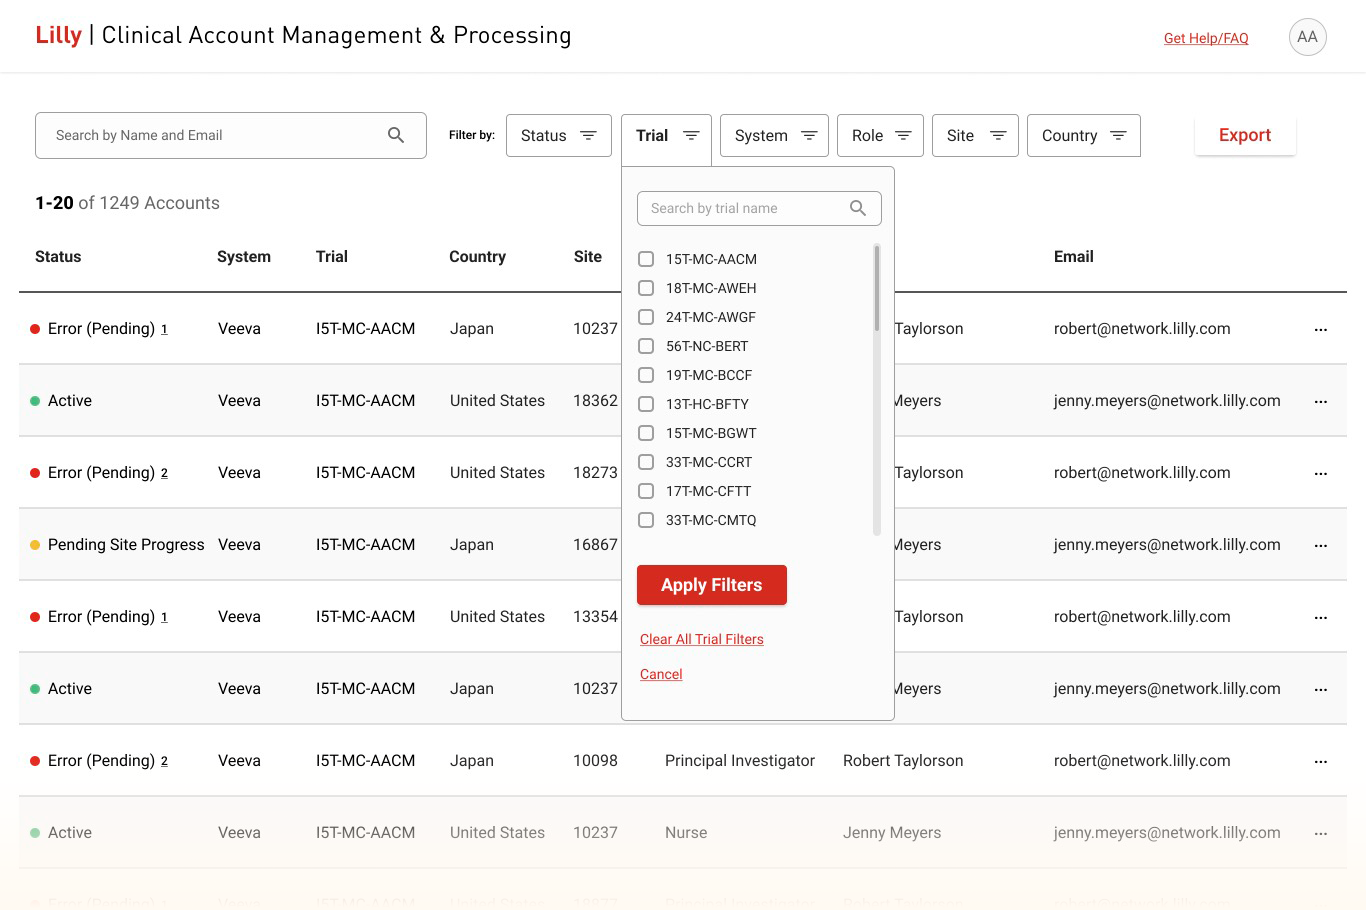Tick the 56T-NC-BERT checkbox

point(646,346)
